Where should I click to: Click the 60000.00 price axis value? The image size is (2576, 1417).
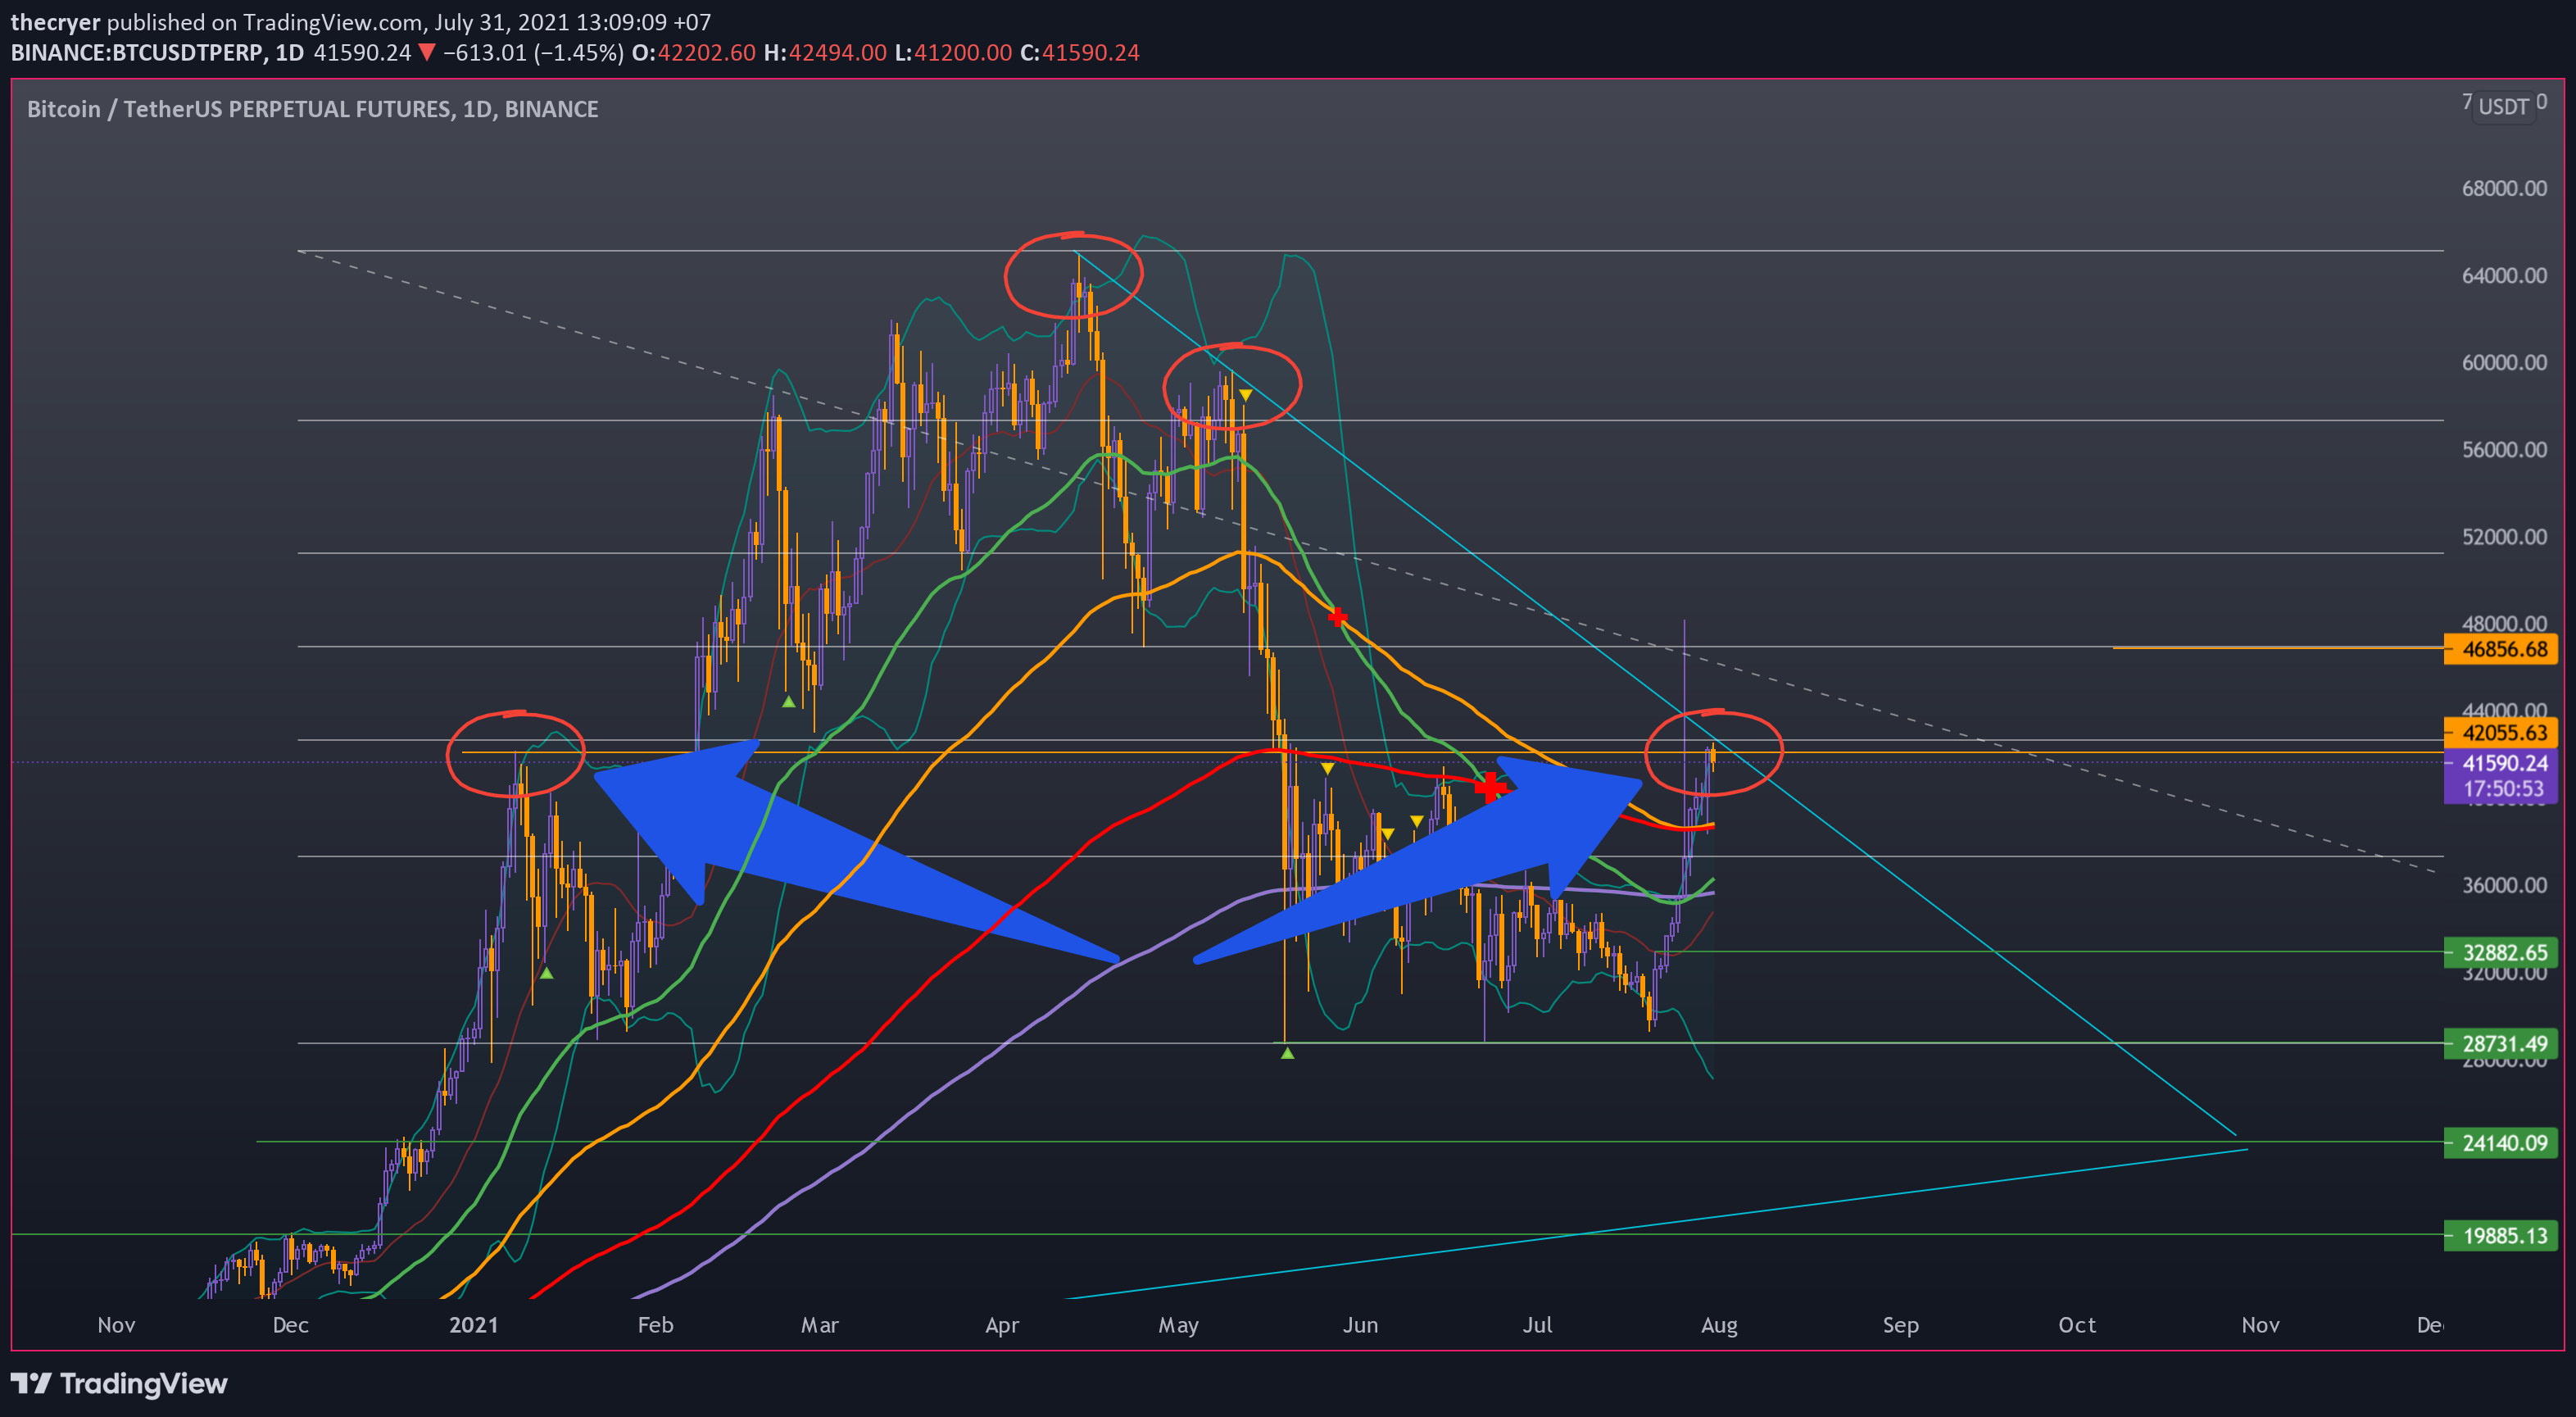tap(2504, 362)
